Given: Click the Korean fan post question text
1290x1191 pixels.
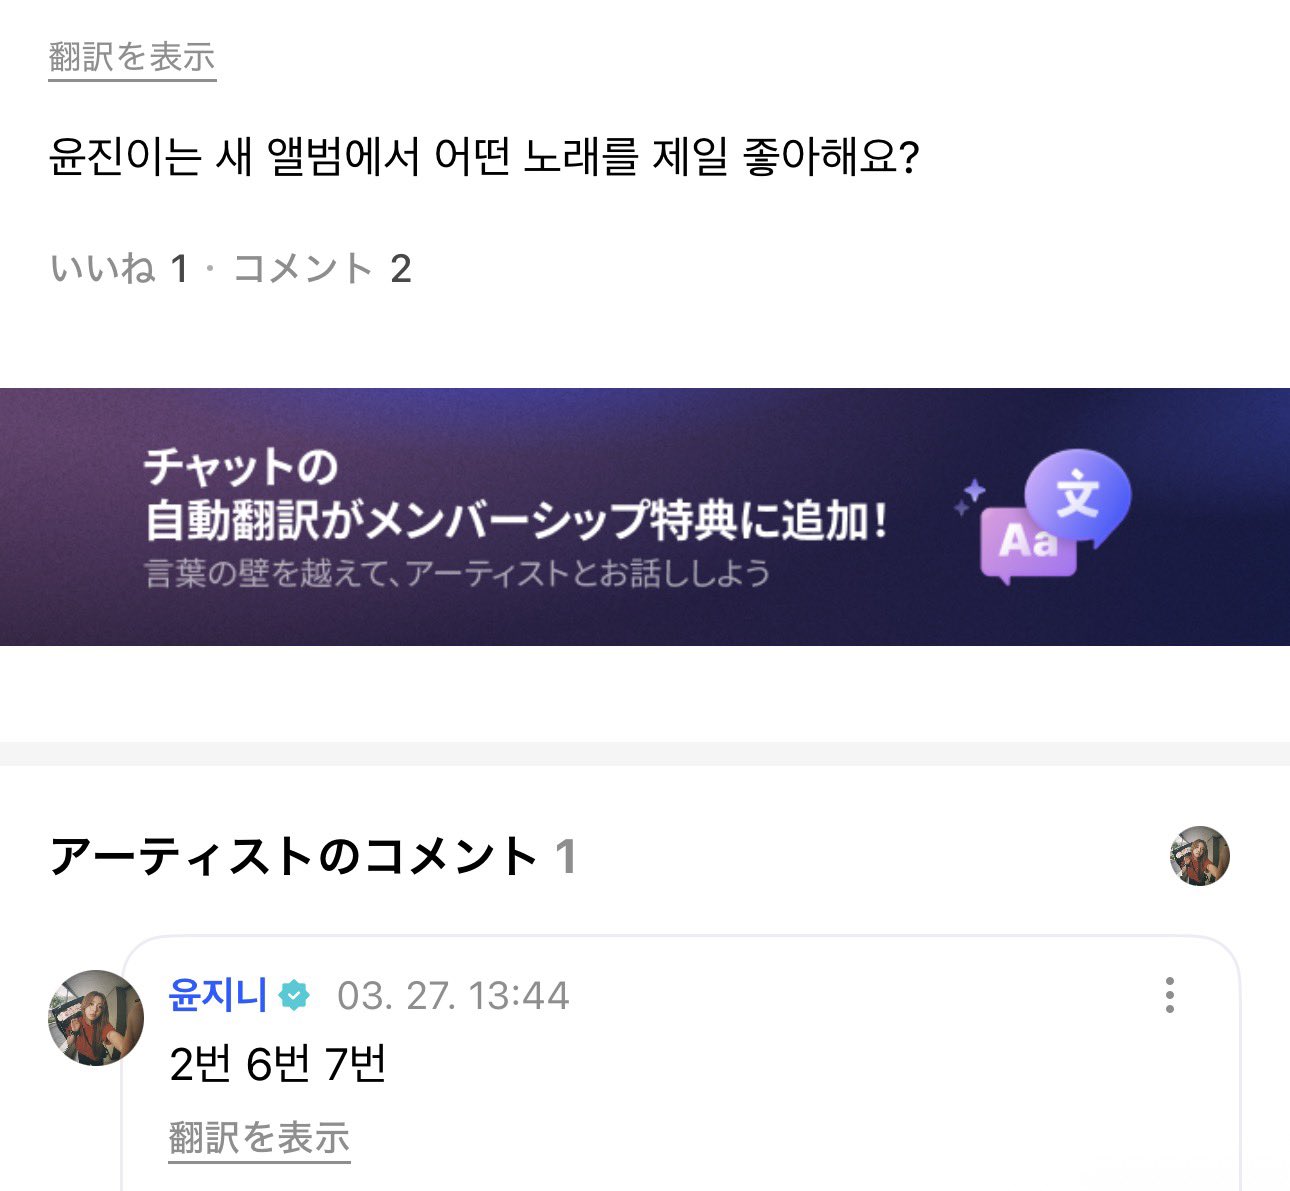Looking at the screenshot, I should coord(483,157).
